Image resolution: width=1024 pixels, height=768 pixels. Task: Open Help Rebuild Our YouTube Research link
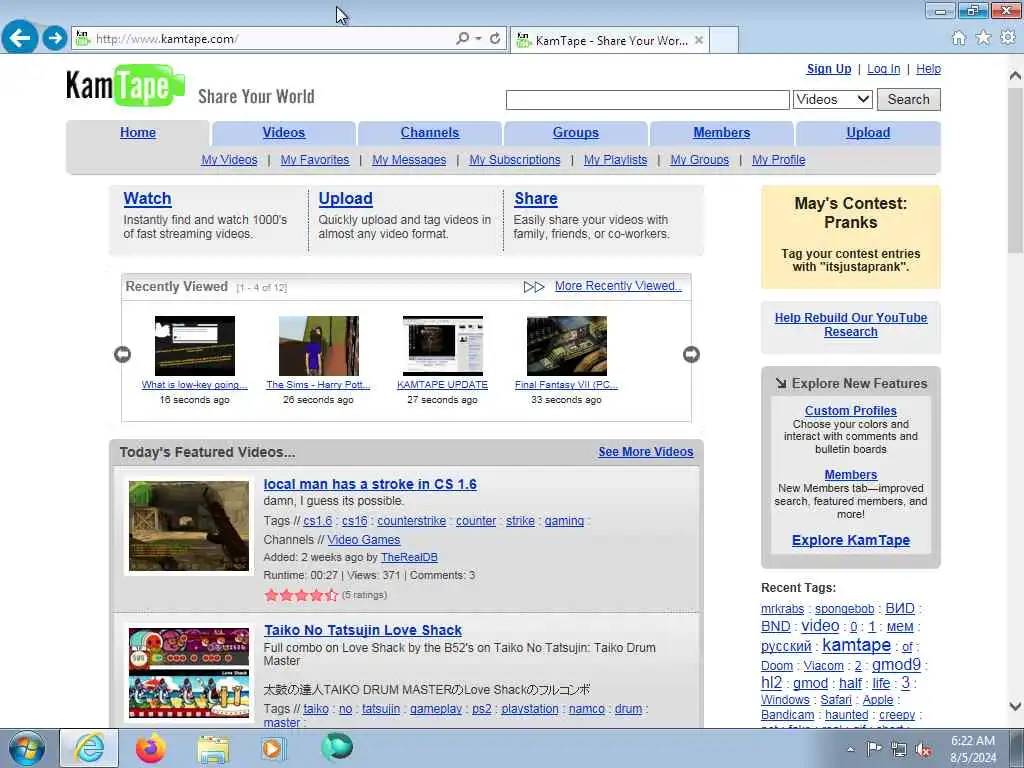tap(850, 325)
